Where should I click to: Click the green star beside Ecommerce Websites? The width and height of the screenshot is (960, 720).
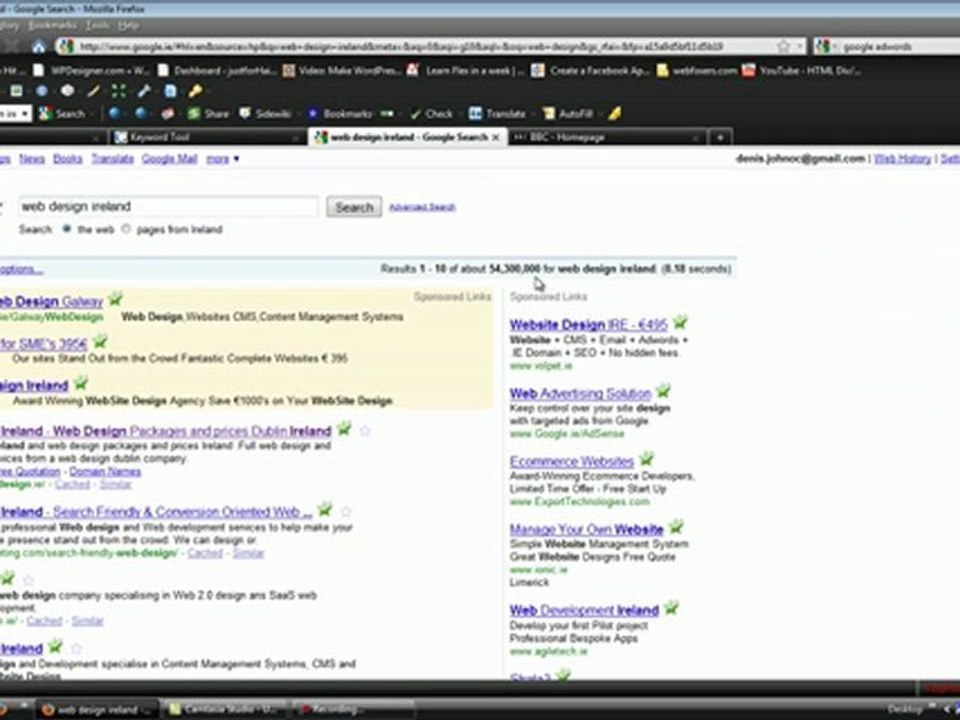click(x=646, y=459)
